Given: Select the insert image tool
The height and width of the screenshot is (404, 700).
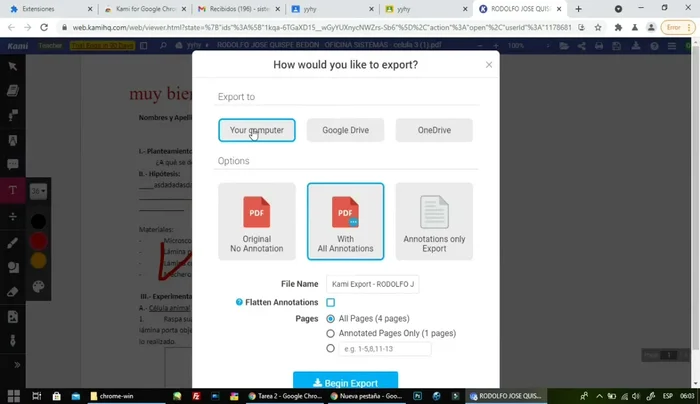Looking at the screenshot, I should click(12, 317).
